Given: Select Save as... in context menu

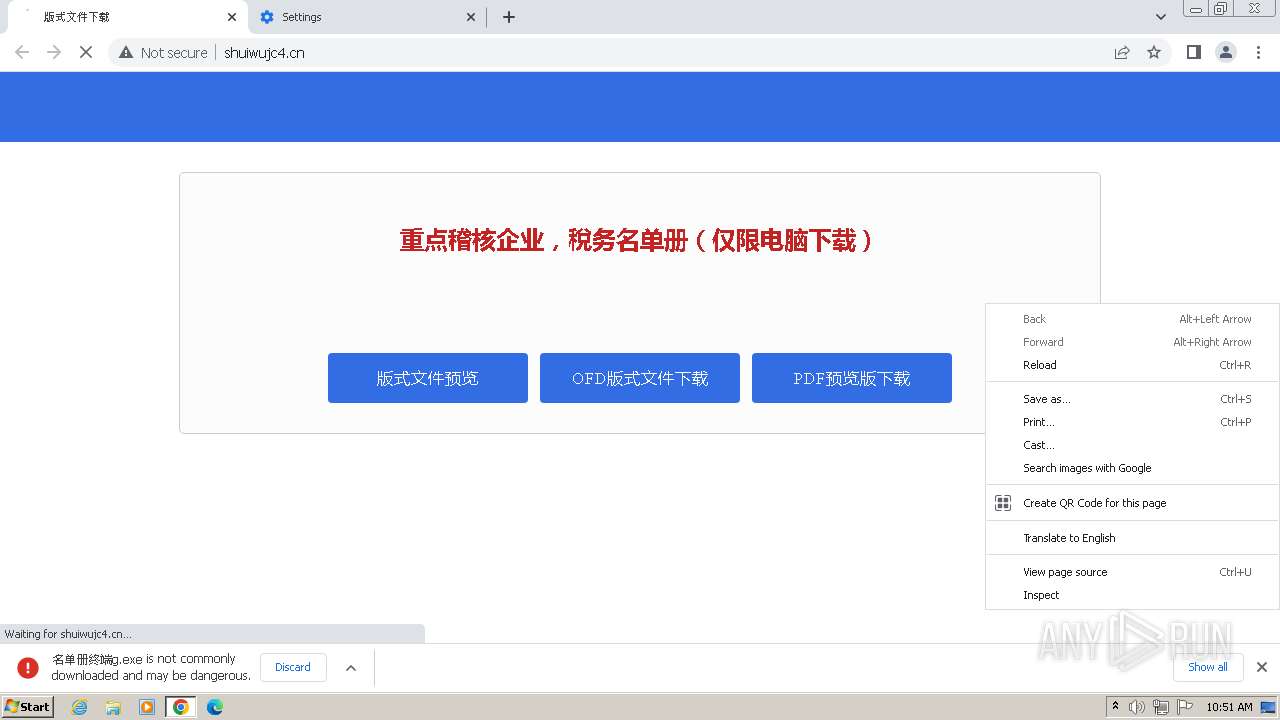Looking at the screenshot, I should [x=1132, y=399].
